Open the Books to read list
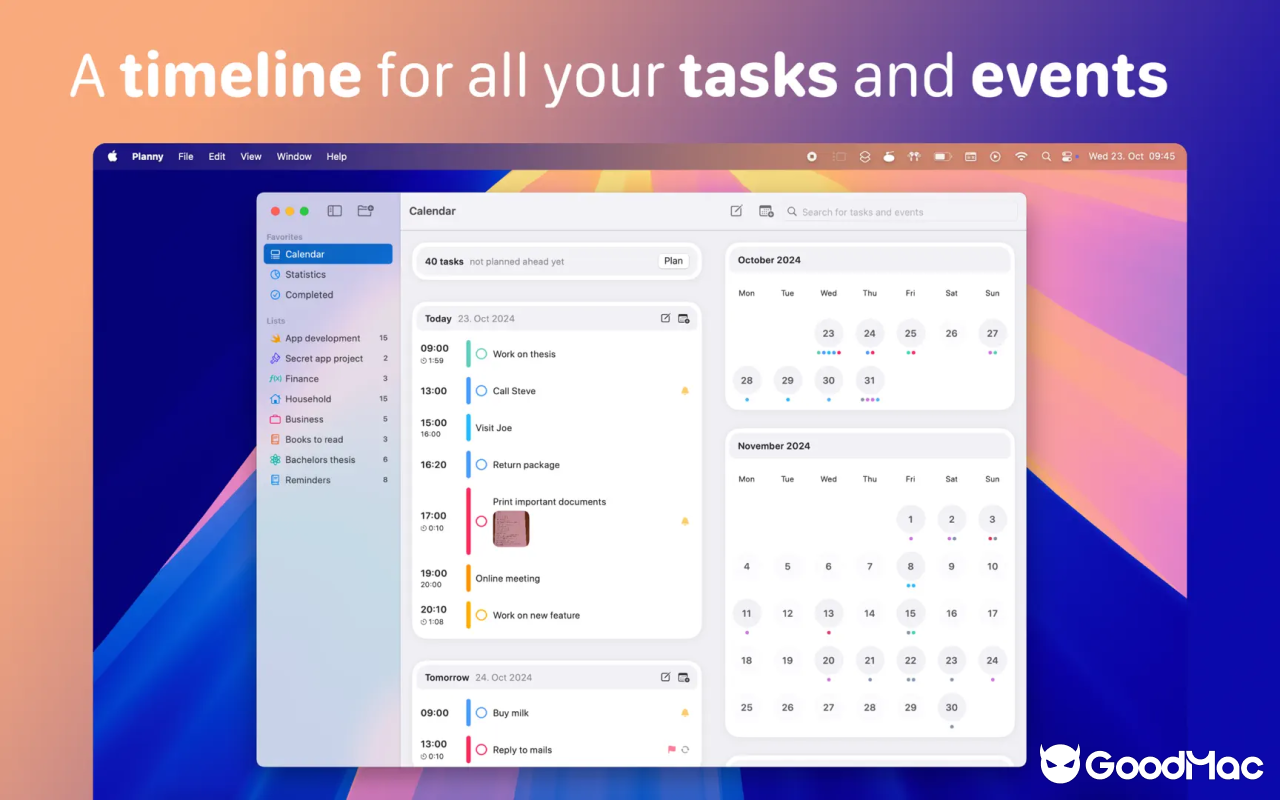1280x800 pixels. tap(311, 439)
